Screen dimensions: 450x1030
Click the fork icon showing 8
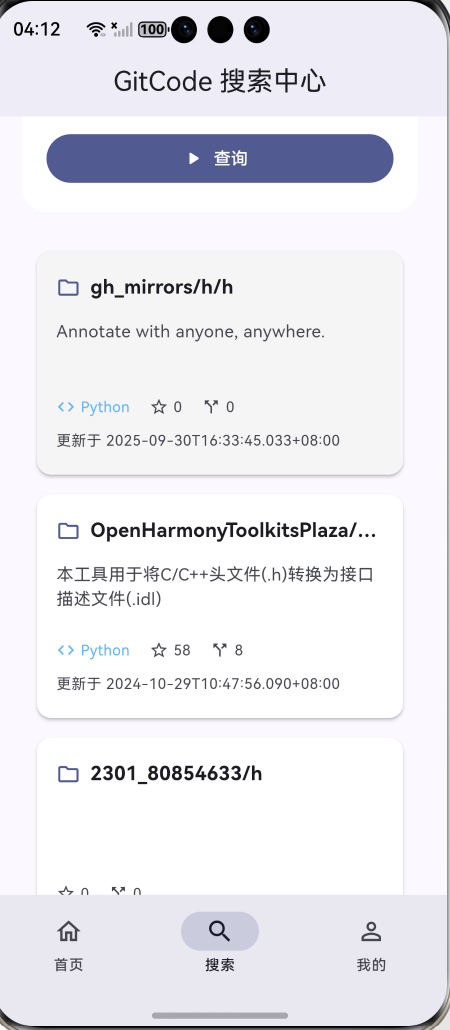(219, 650)
